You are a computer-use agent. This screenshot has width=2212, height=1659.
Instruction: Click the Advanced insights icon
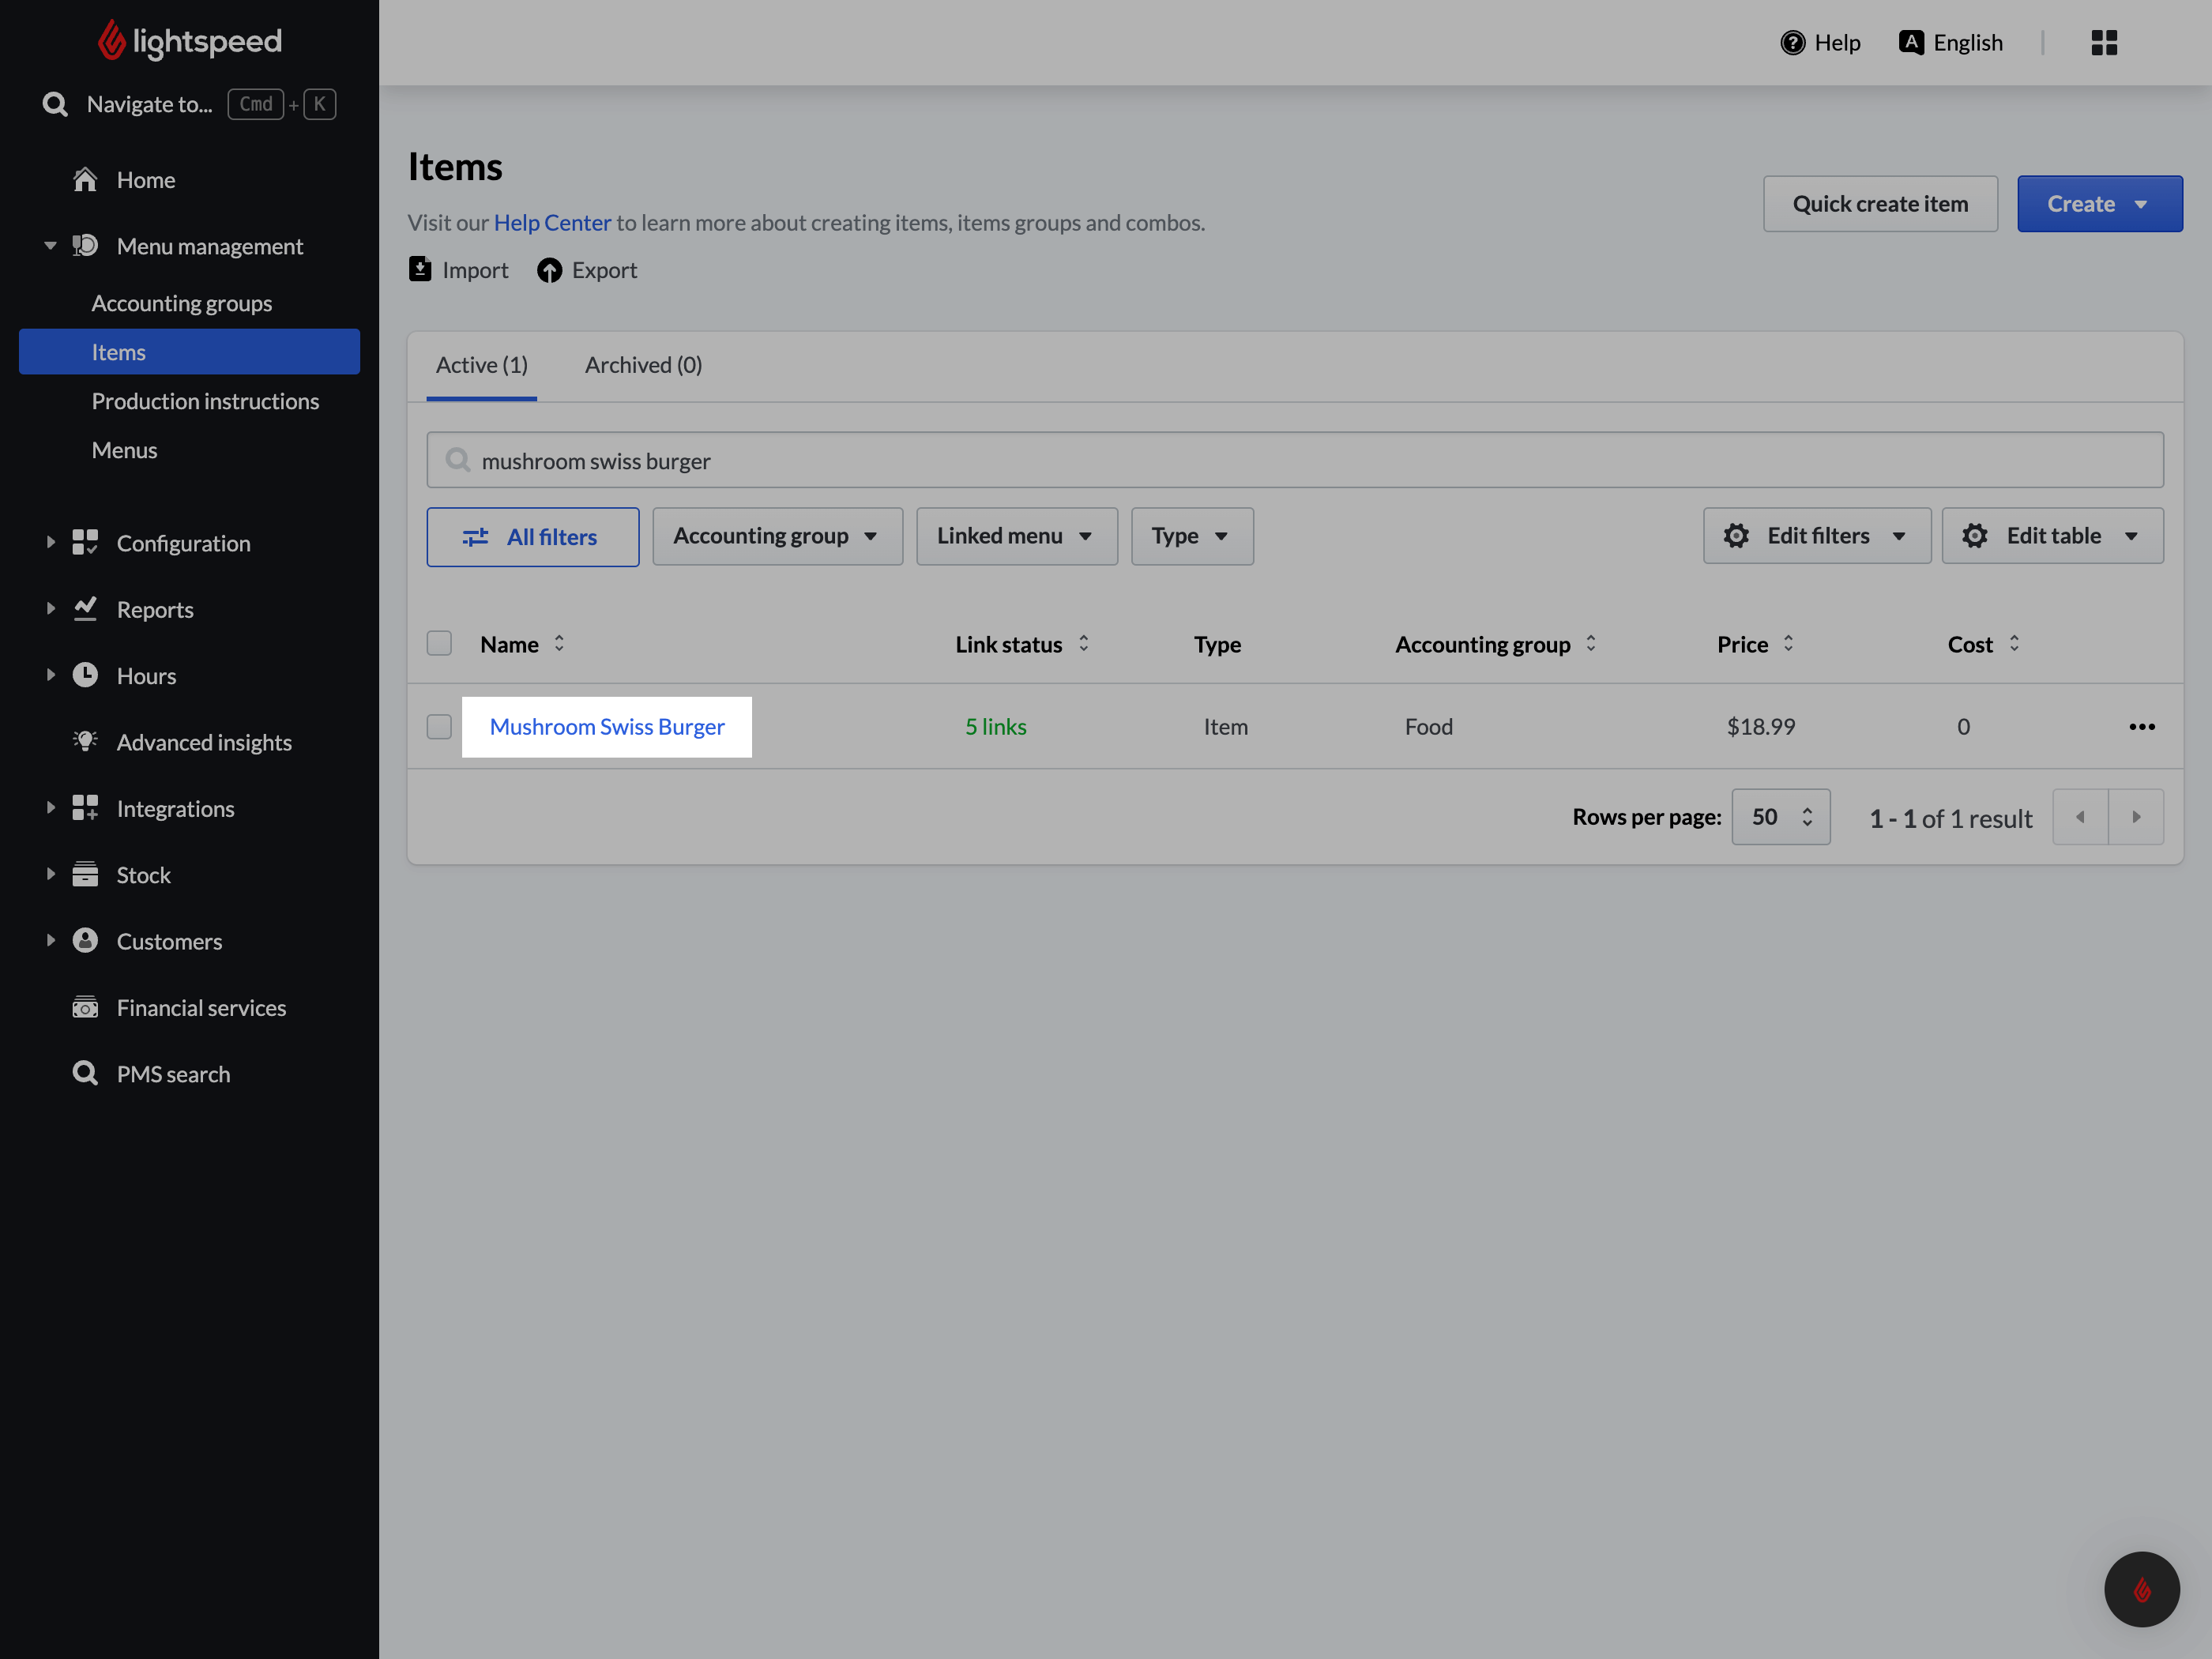[x=84, y=741]
